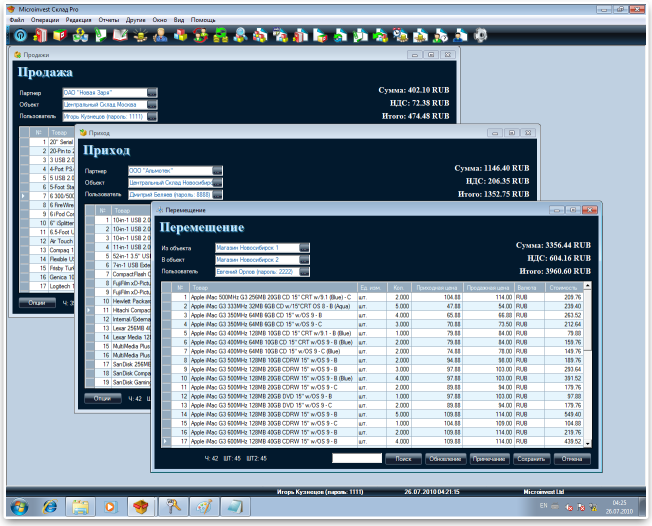Open Paint palette icon in the taskbar

click(204, 507)
